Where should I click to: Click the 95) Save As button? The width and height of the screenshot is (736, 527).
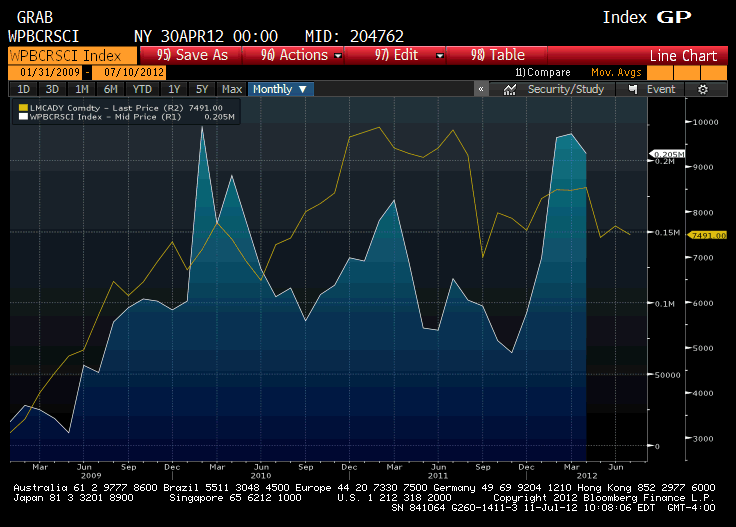click(192, 55)
